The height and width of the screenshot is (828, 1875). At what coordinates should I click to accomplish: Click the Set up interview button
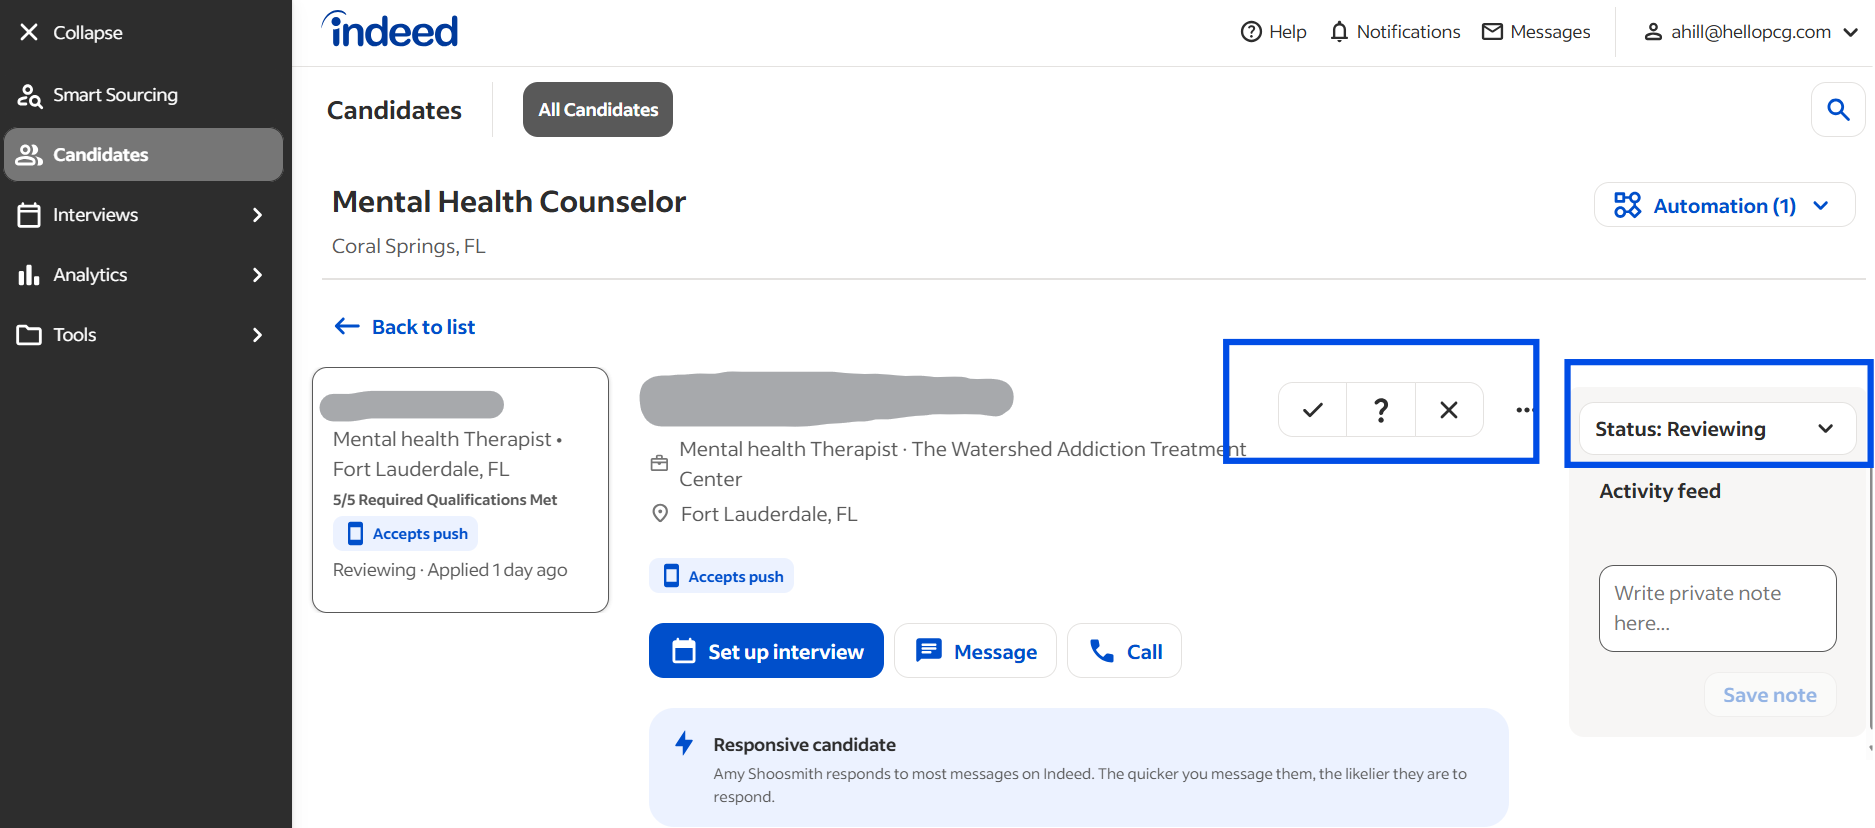[766, 651]
